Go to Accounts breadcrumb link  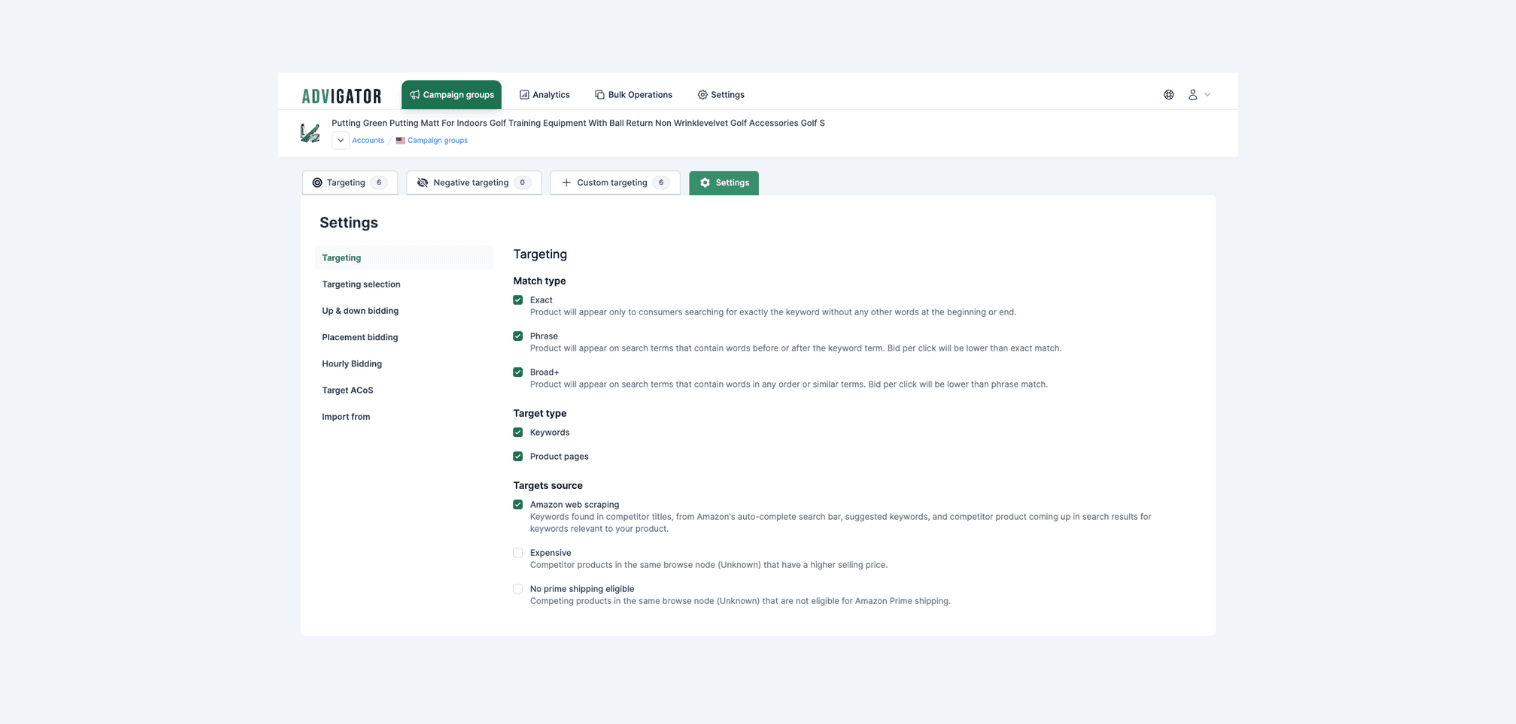click(x=368, y=141)
